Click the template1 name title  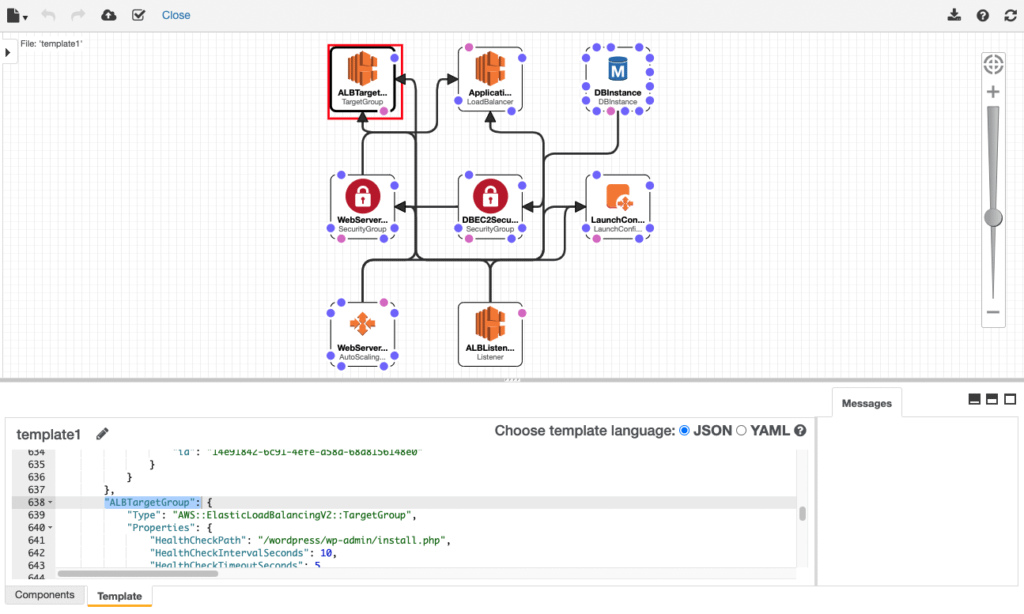48,434
